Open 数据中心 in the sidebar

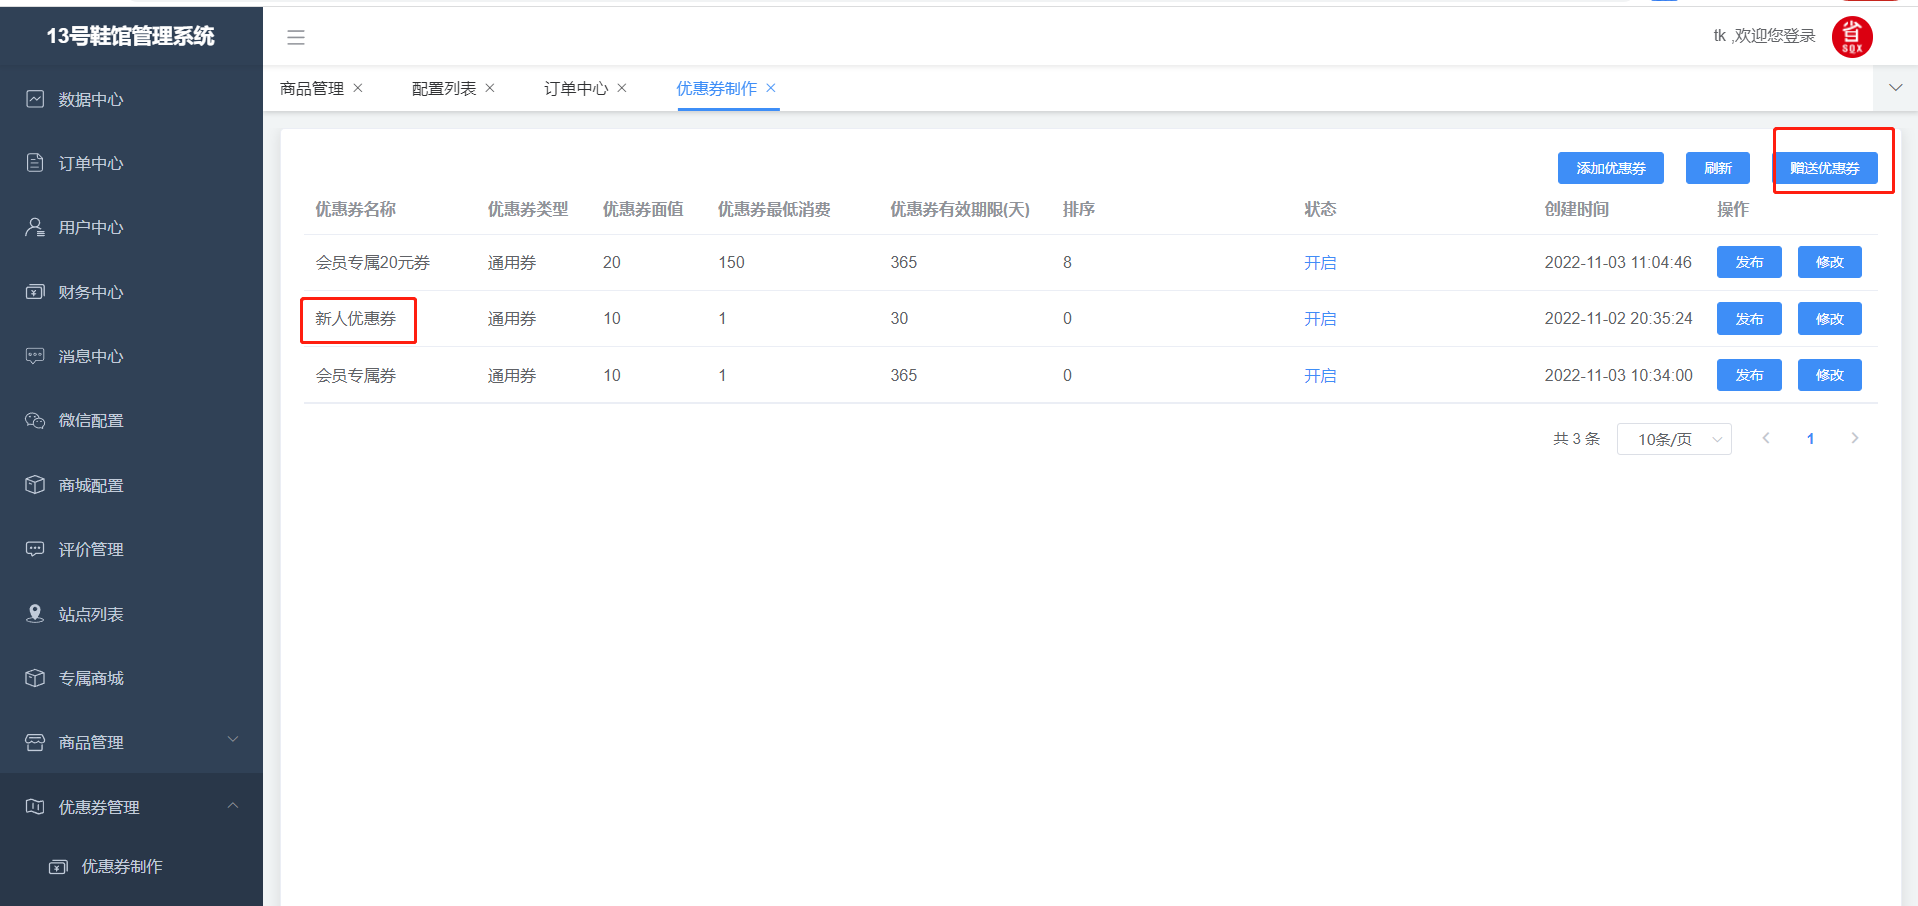[x=90, y=99]
